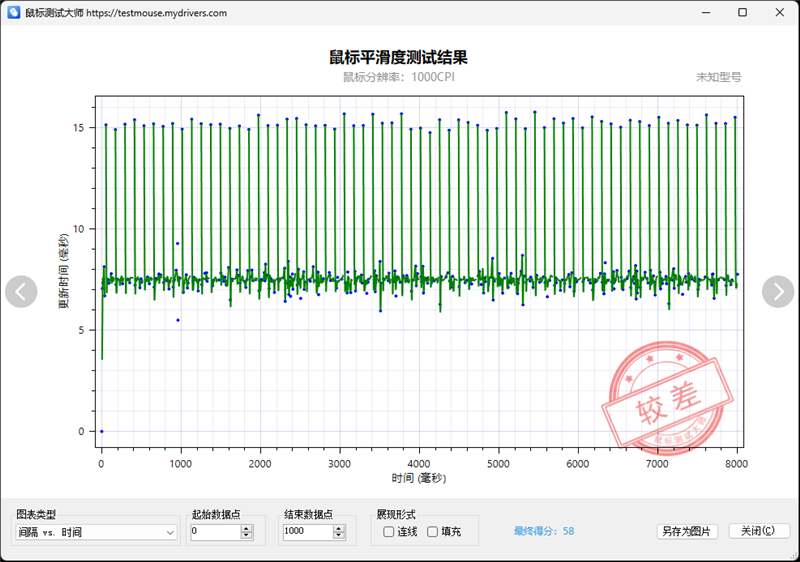
Task: Click inside the 起始数据点 input field
Action: tap(213, 533)
